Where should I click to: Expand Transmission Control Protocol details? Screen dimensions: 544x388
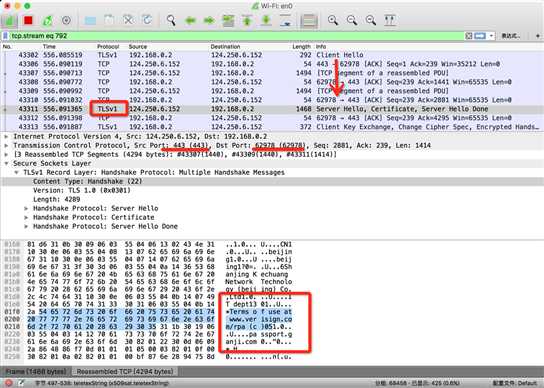pos(6,145)
